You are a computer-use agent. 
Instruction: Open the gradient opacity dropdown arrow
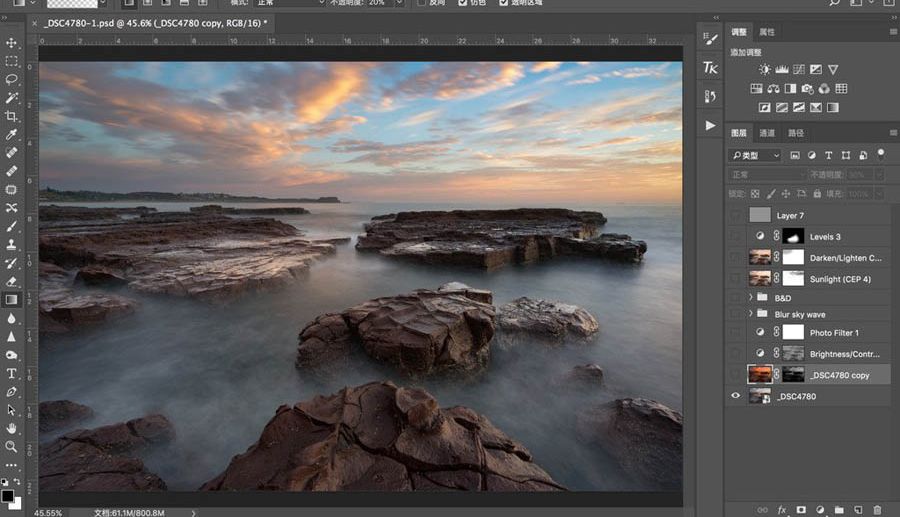tap(399, 3)
